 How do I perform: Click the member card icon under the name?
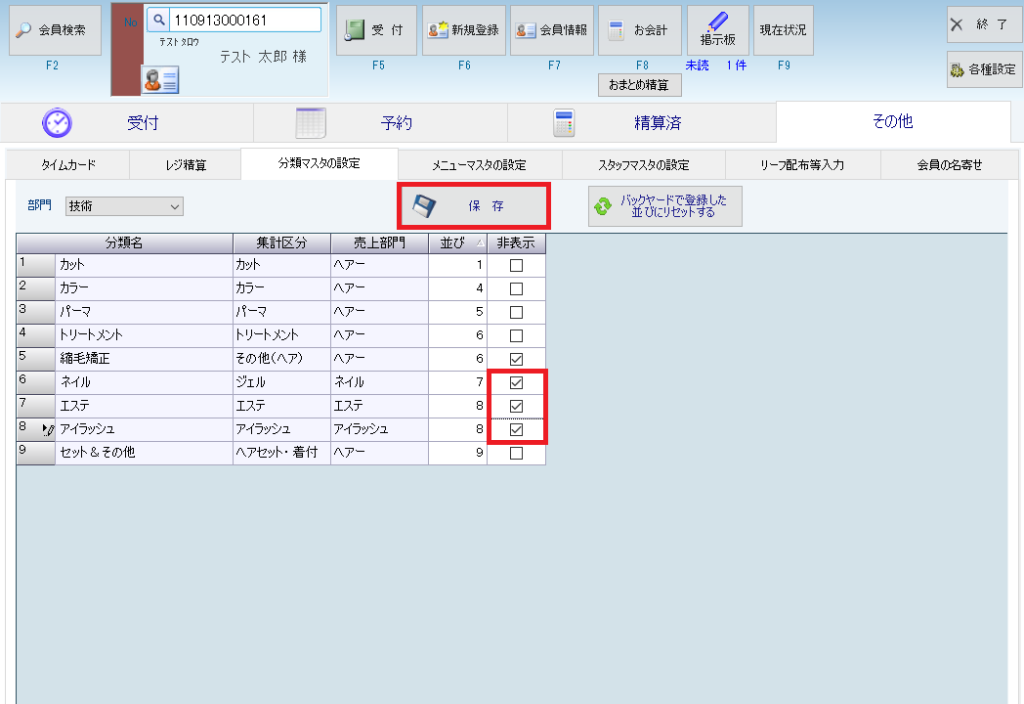click(159, 78)
